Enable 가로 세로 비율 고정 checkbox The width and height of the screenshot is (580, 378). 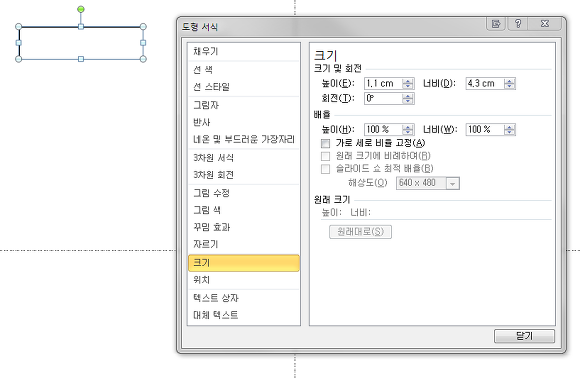(326, 143)
